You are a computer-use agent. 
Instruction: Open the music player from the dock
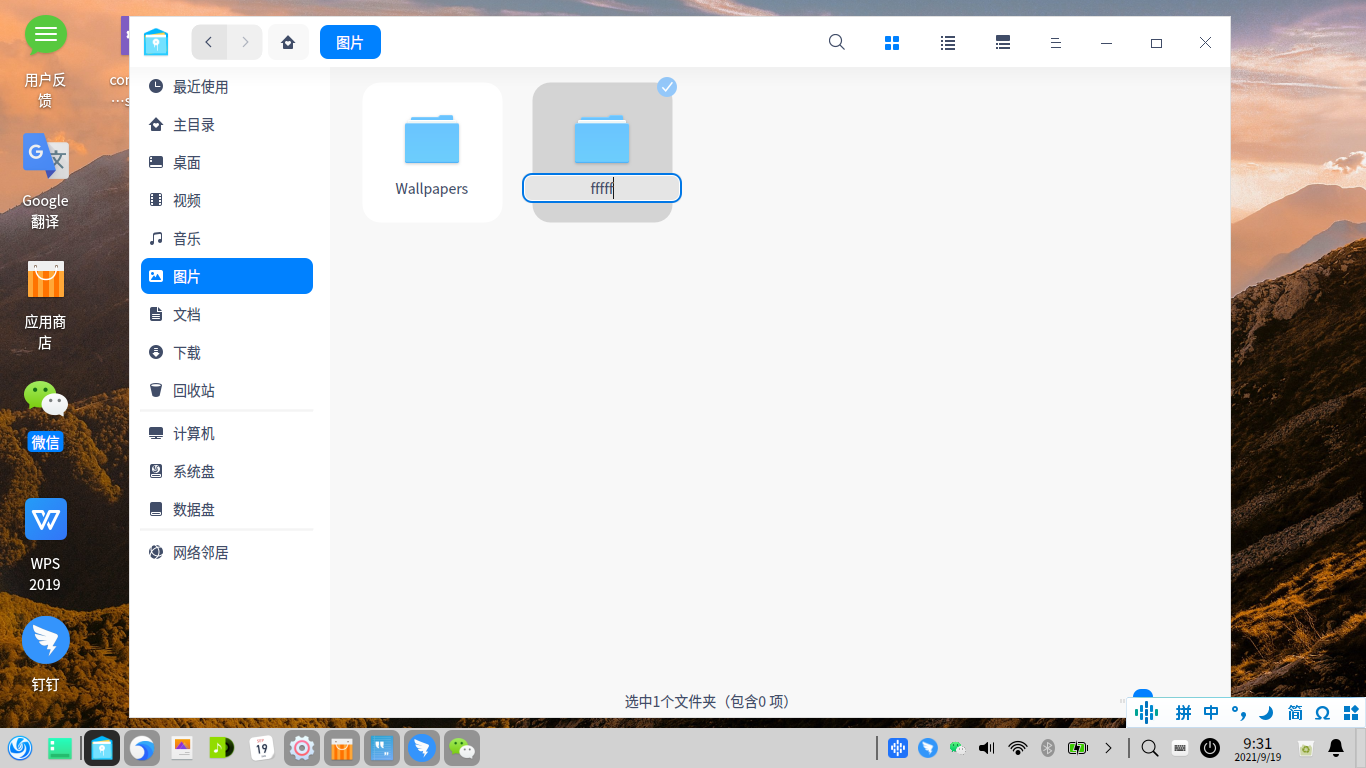coord(222,747)
